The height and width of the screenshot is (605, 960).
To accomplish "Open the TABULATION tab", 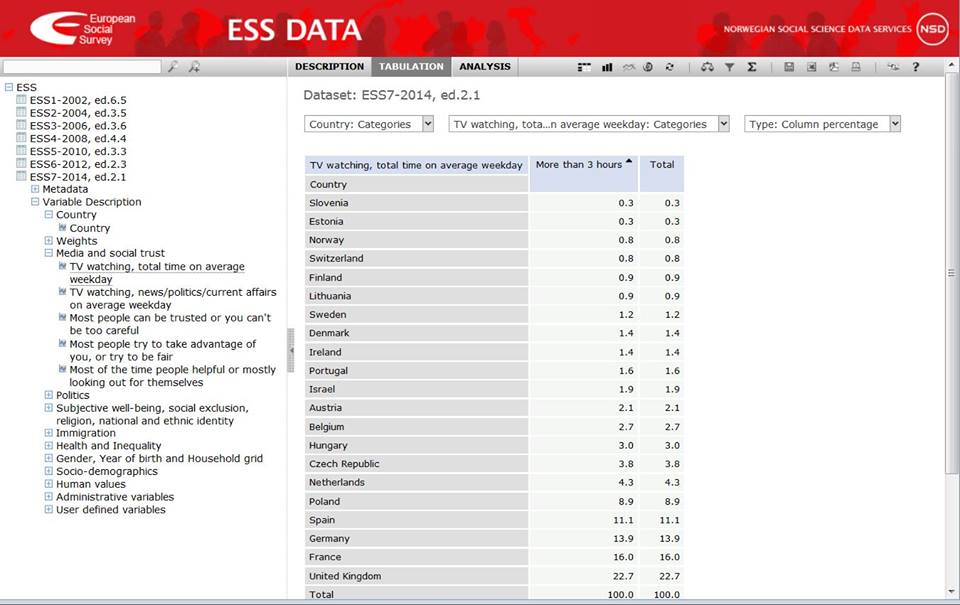I will 411,66.
